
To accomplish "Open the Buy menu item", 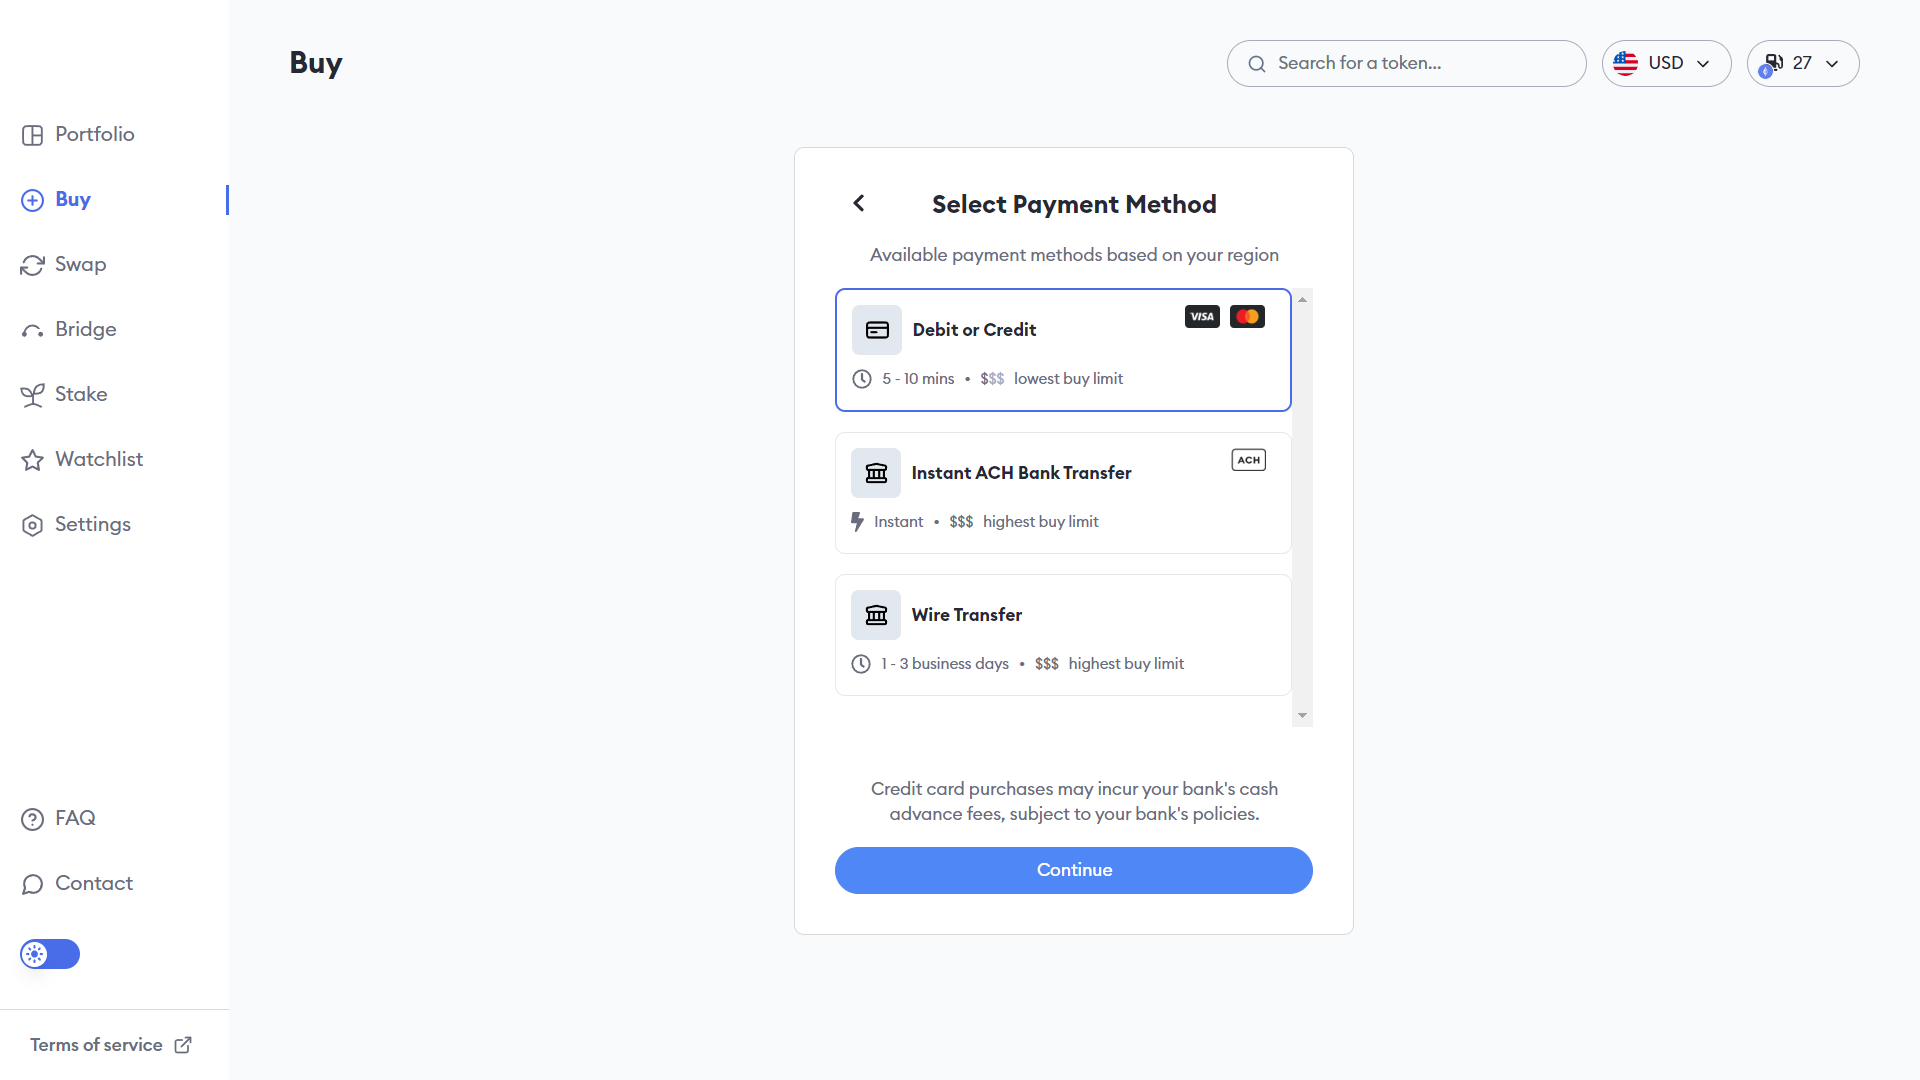I will [x=72, y=199].
